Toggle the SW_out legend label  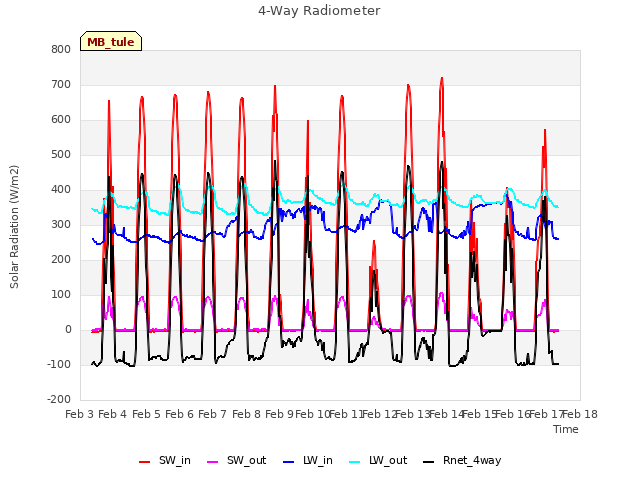coord(247,460)
